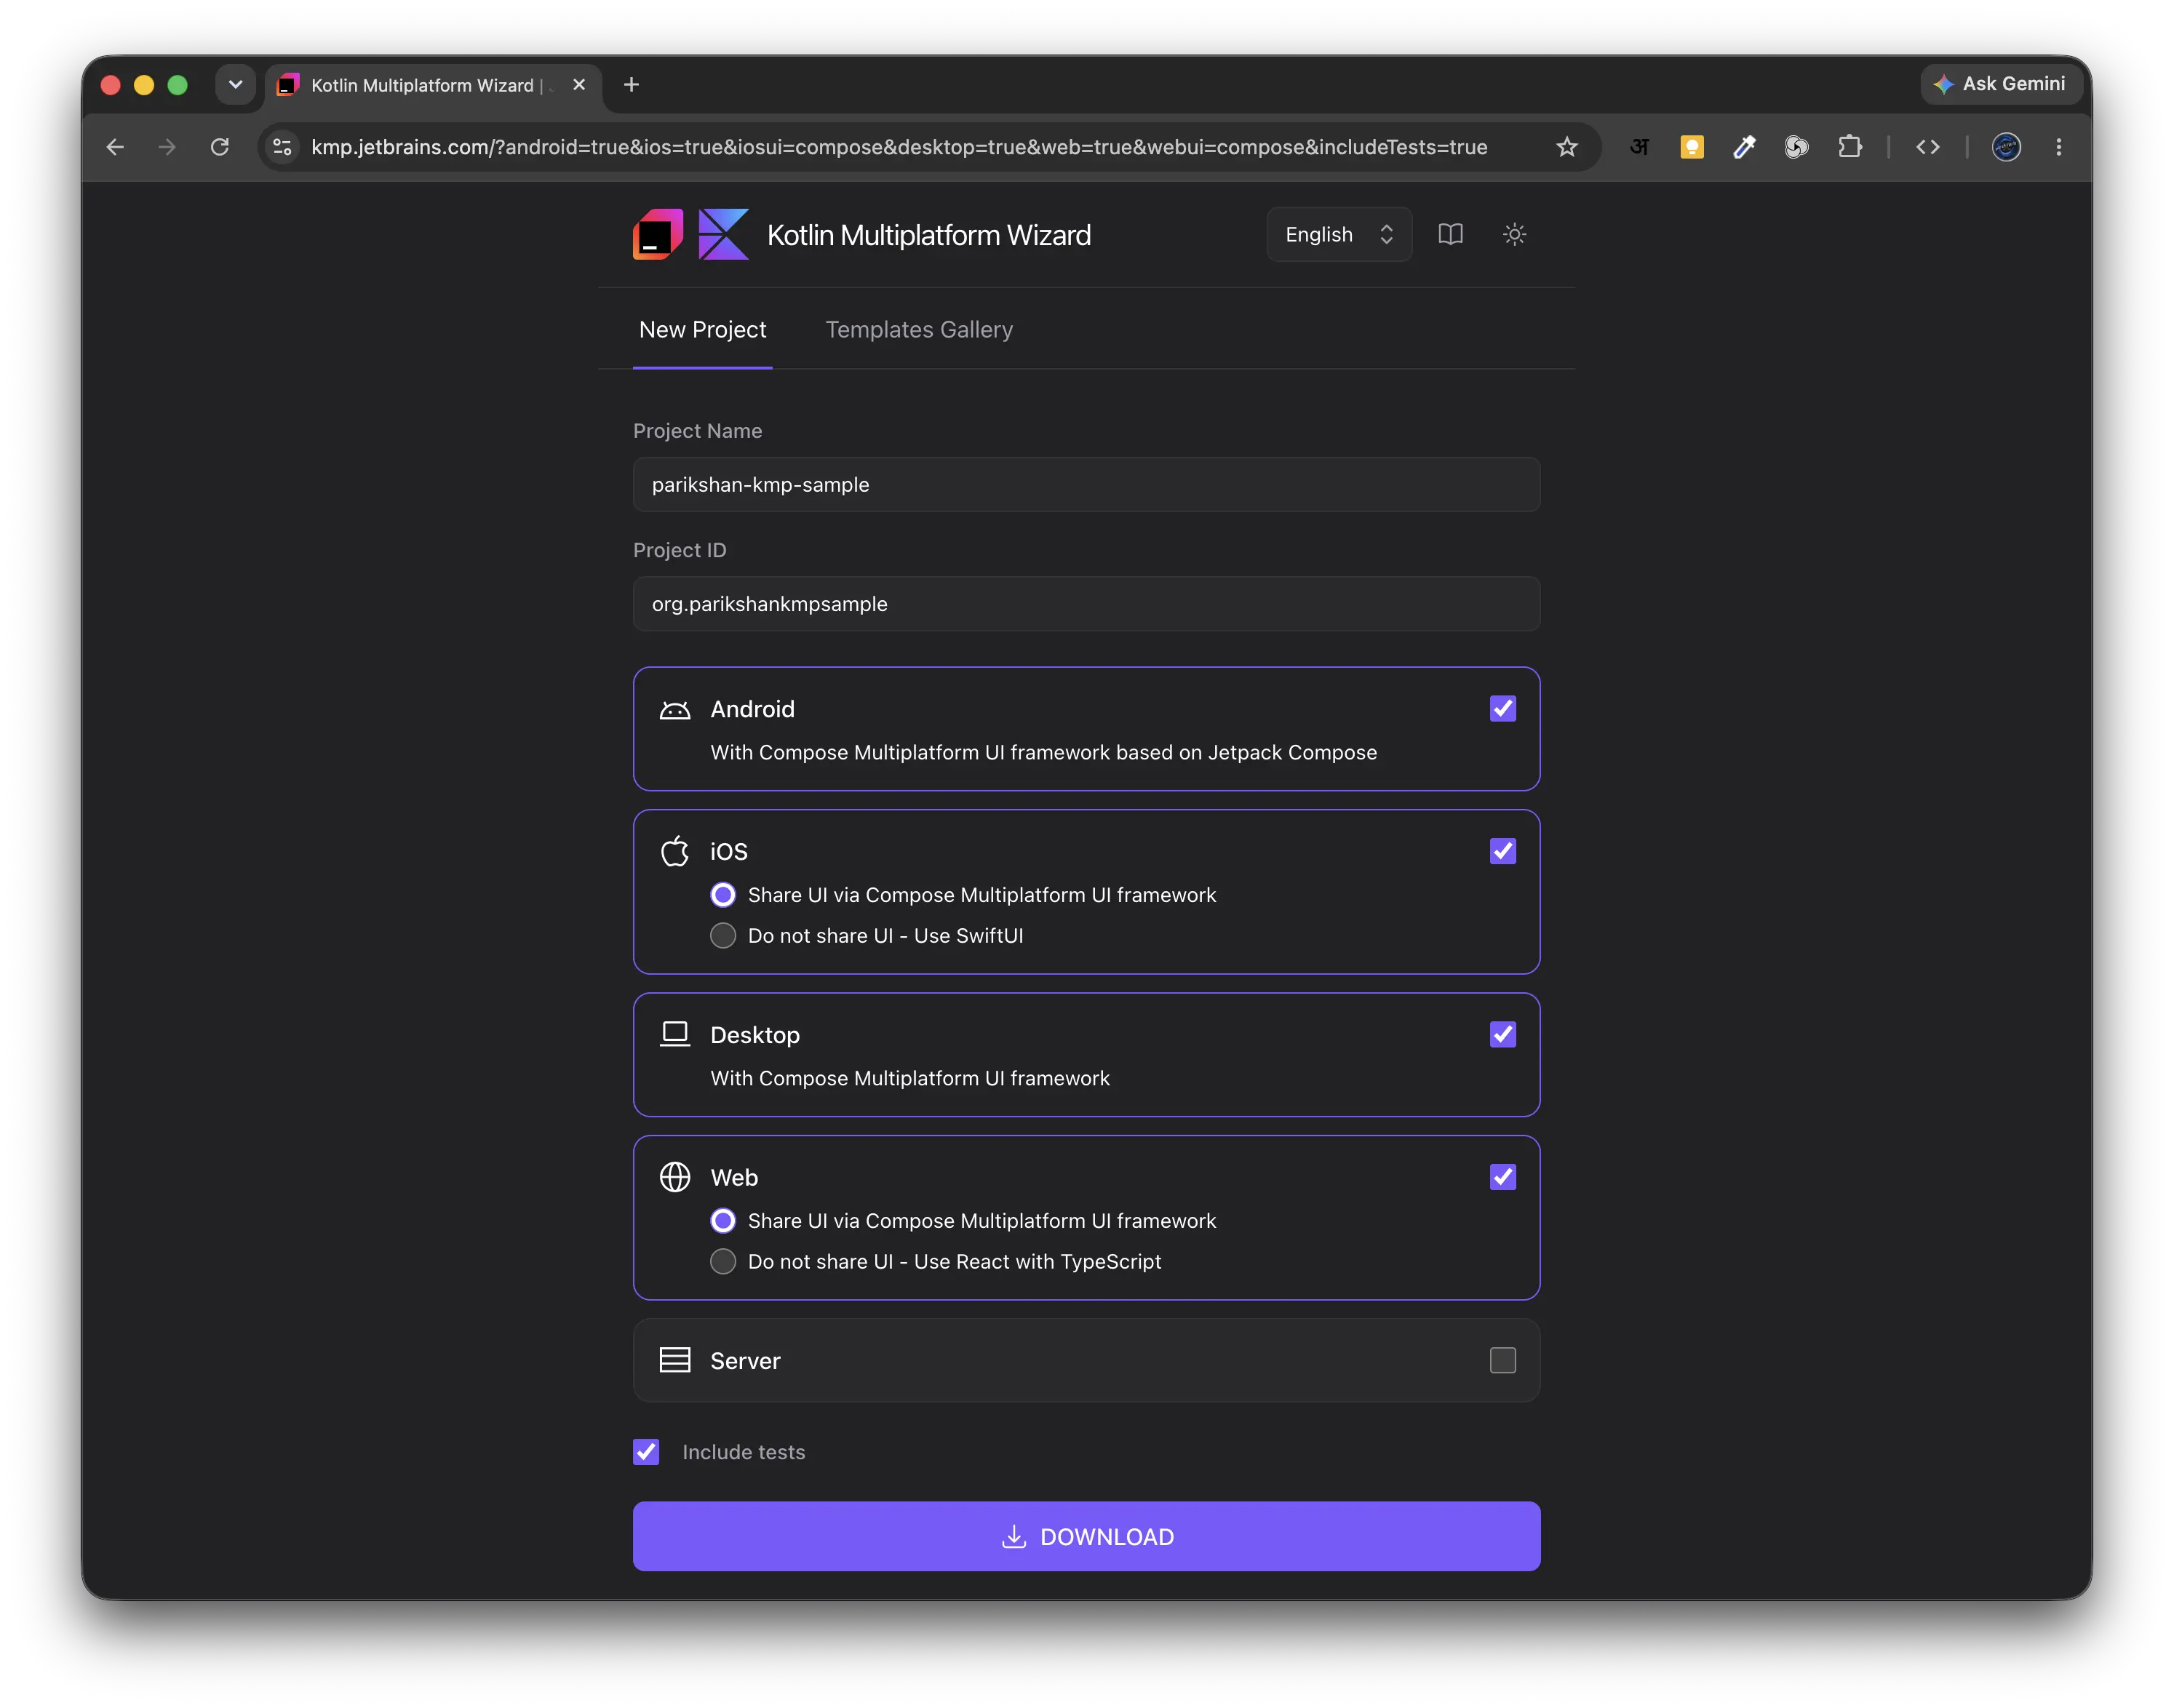Click the Server platform label
The height and width of the screenshot is (1708, 2174).
745,1361
